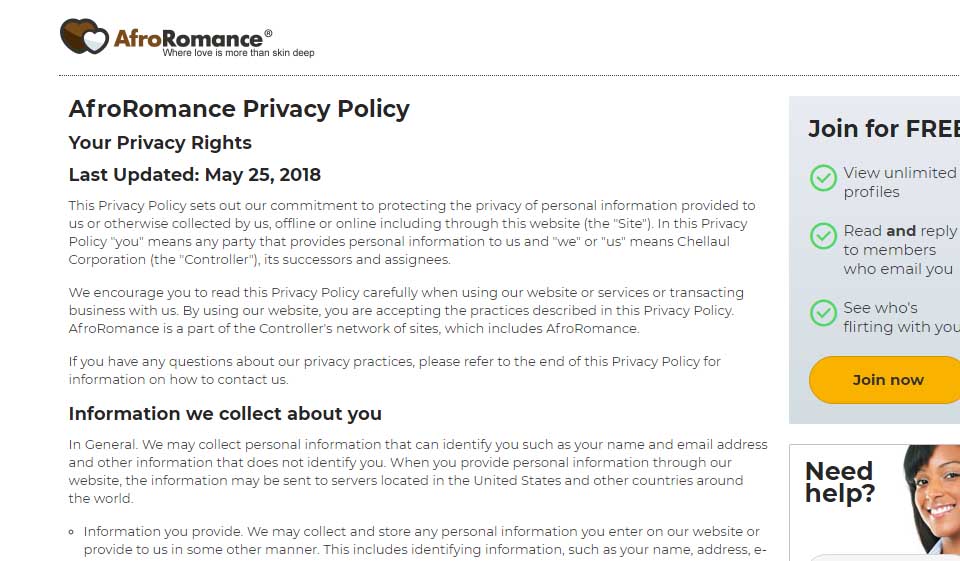The height and width of the screenshot is (561, 960).
Task: Click the "Read and reply to members" feature text
Action: [898, 249]
